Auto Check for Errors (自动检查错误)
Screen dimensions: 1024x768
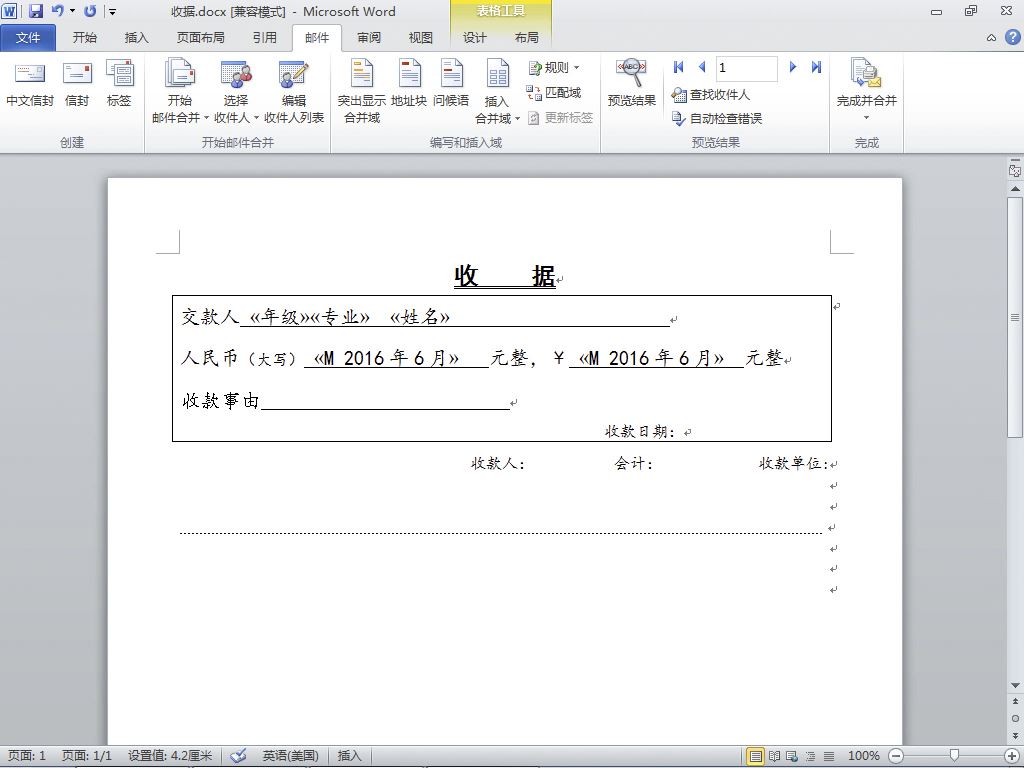coord(716,118)
